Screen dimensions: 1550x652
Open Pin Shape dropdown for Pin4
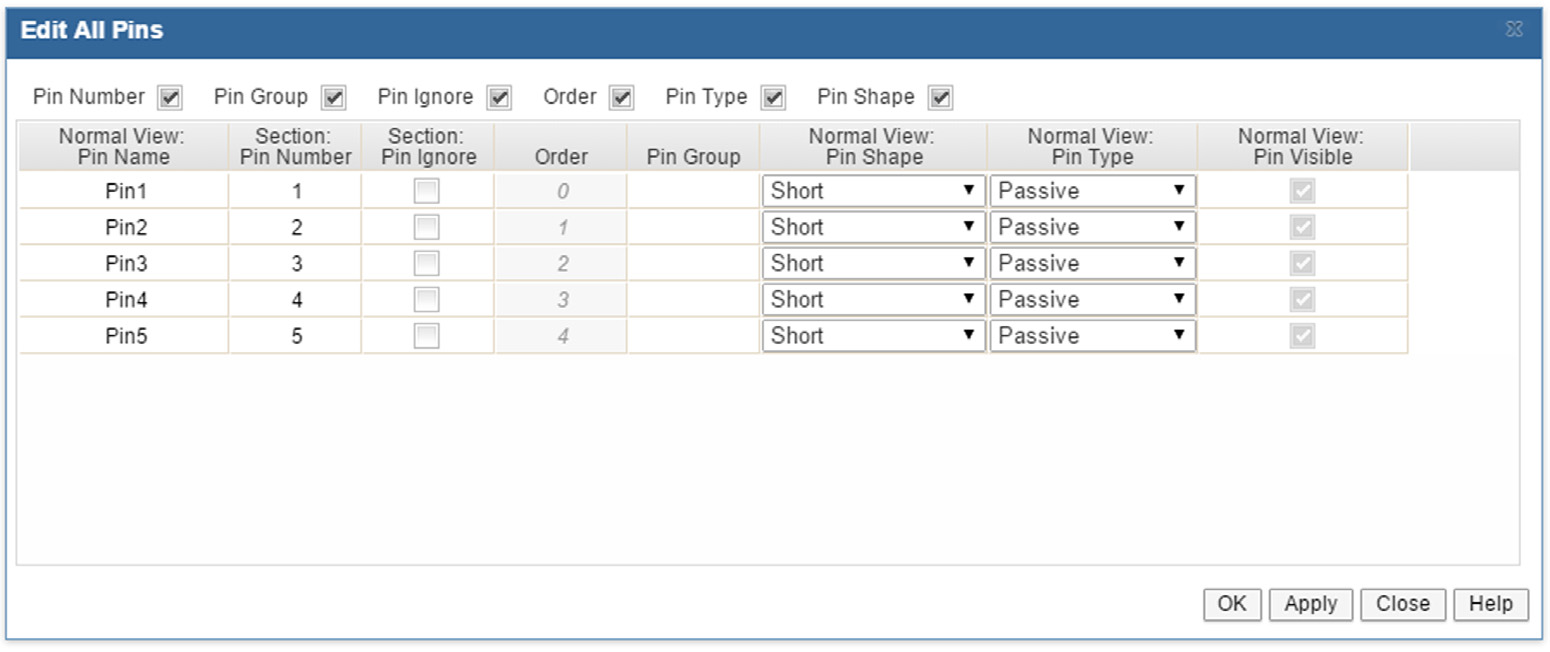coord(872,300)
